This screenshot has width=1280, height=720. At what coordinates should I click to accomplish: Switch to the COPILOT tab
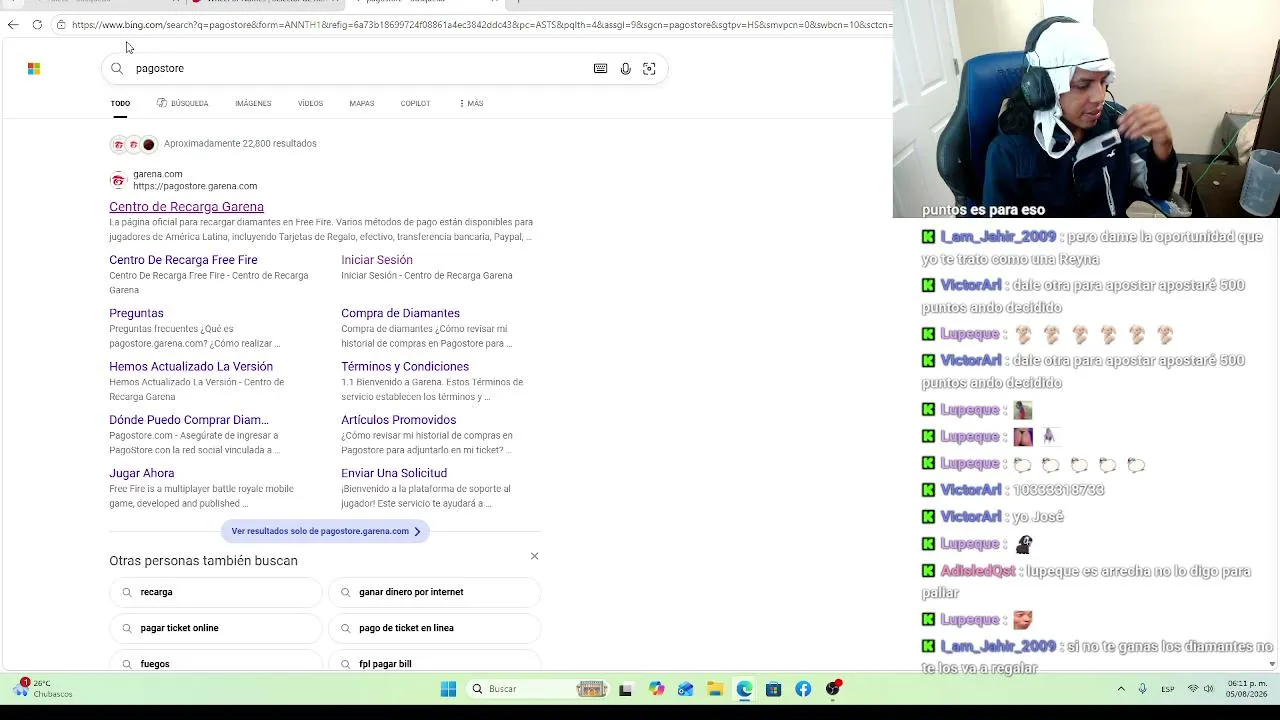415,103
